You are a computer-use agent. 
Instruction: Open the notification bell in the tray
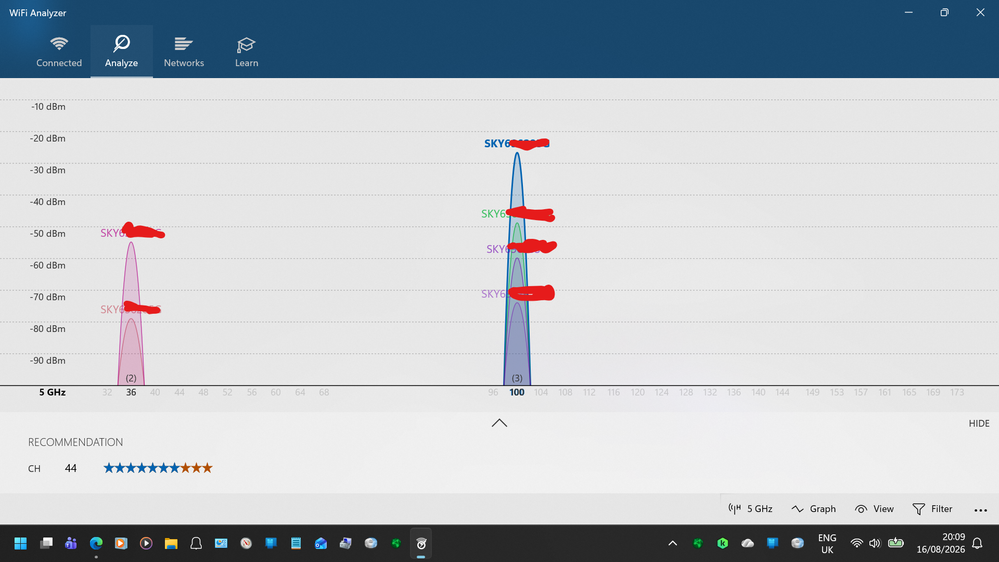pos(977,544)
